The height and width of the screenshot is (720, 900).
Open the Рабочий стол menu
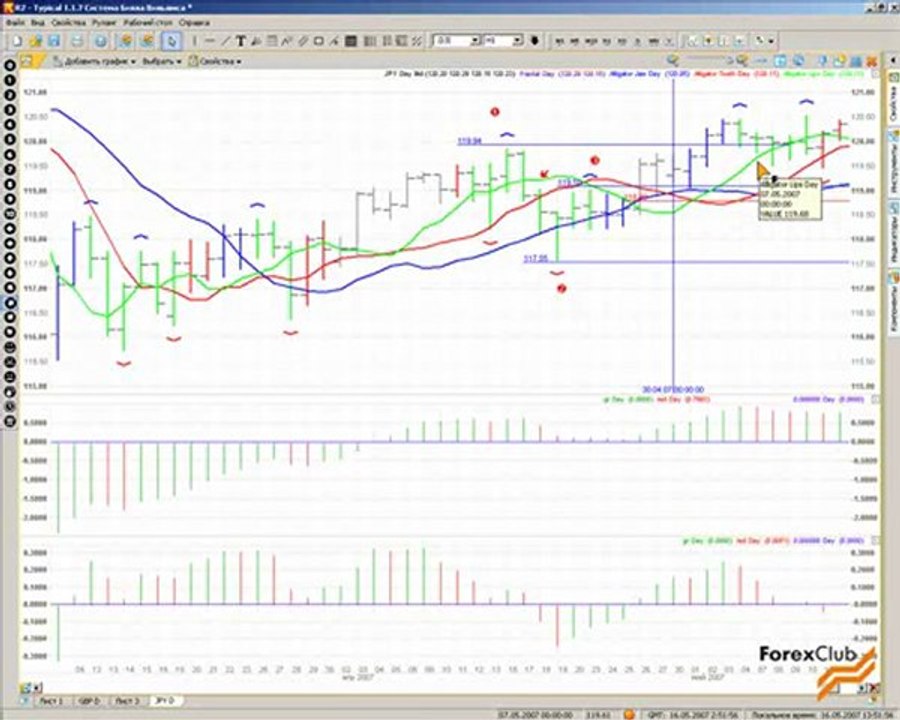(148, 23)
